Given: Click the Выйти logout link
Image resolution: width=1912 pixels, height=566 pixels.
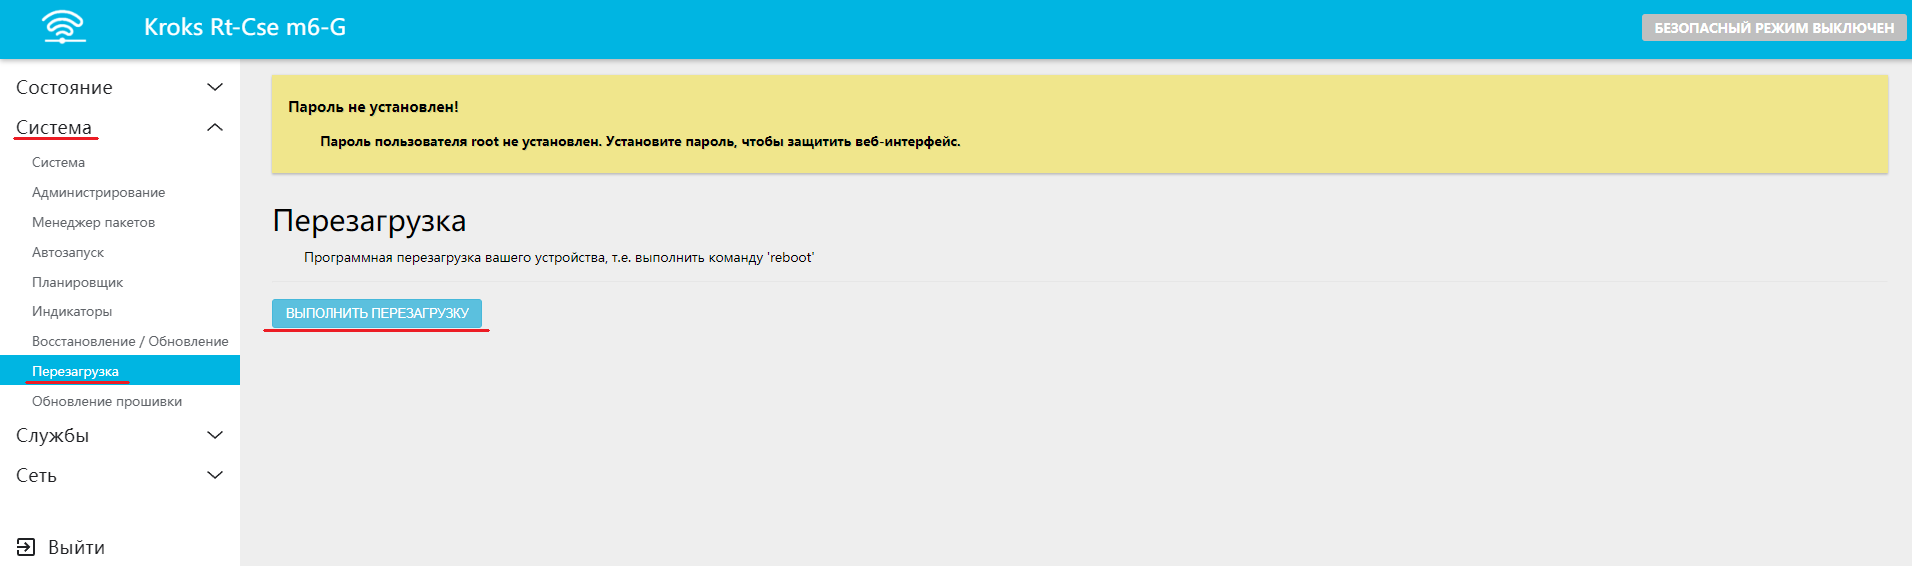Looking at the screenshot, I should [76, 547].
